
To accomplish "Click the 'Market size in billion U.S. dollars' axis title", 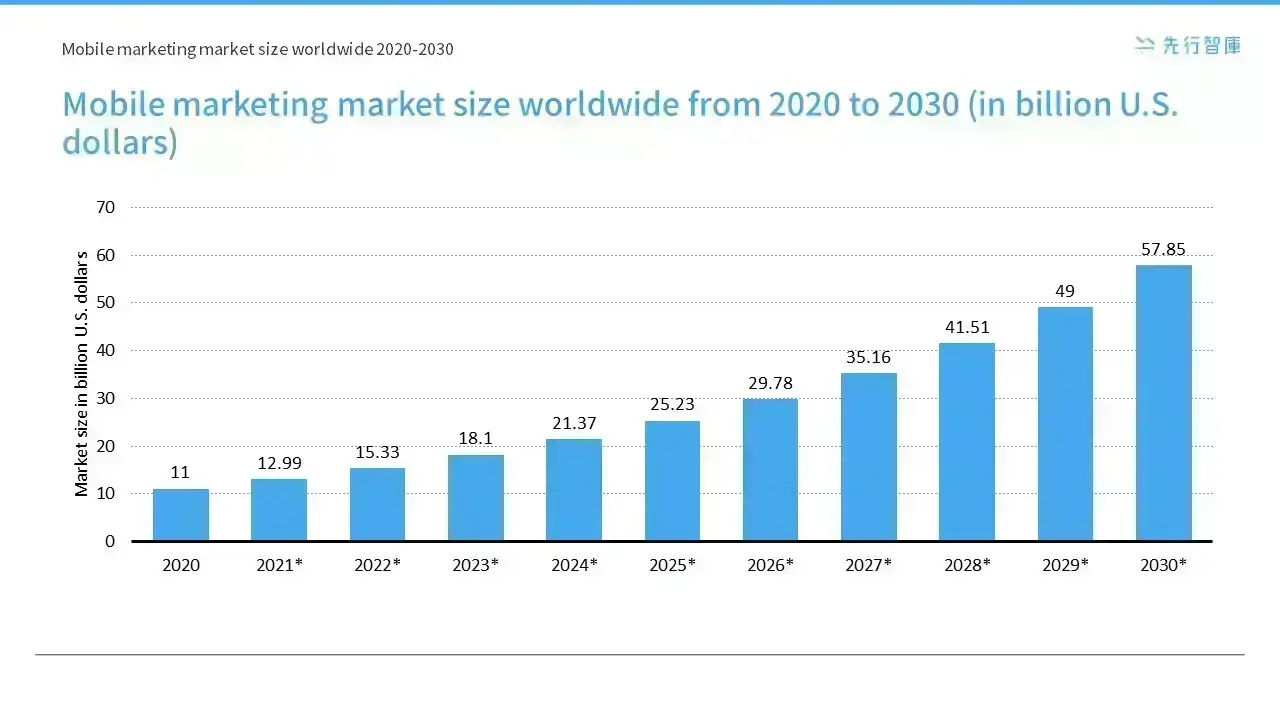I will [82, 374].
